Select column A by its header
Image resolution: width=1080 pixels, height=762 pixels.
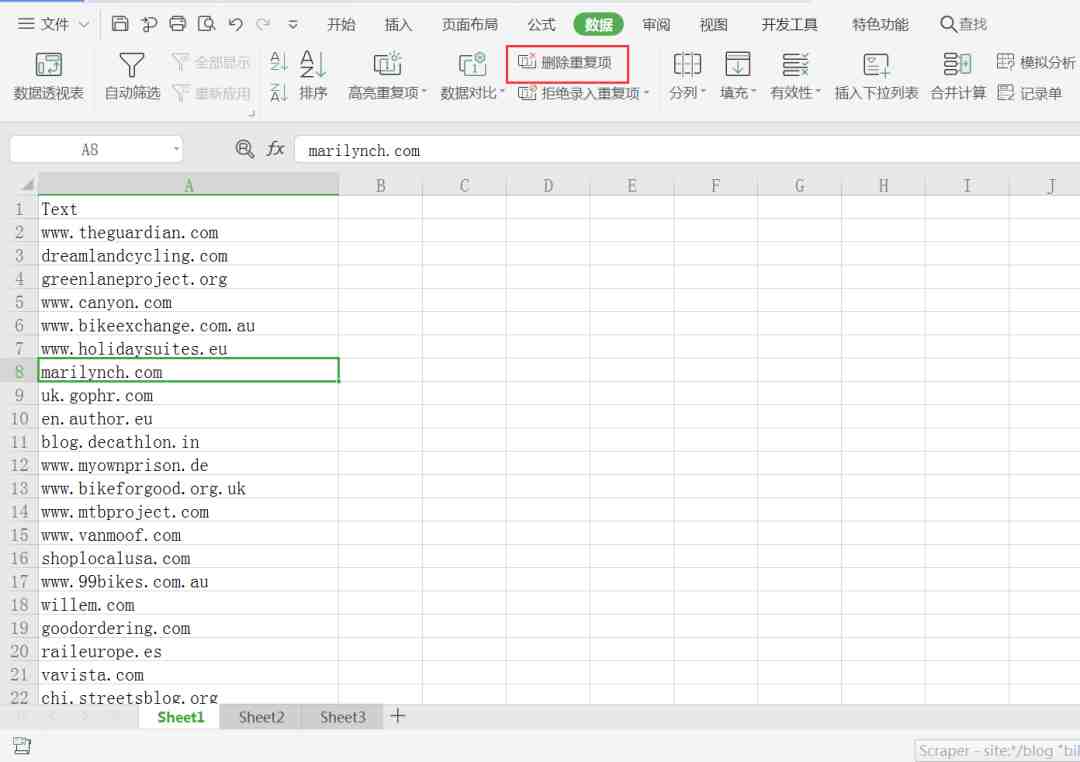[x=188, y=185]
